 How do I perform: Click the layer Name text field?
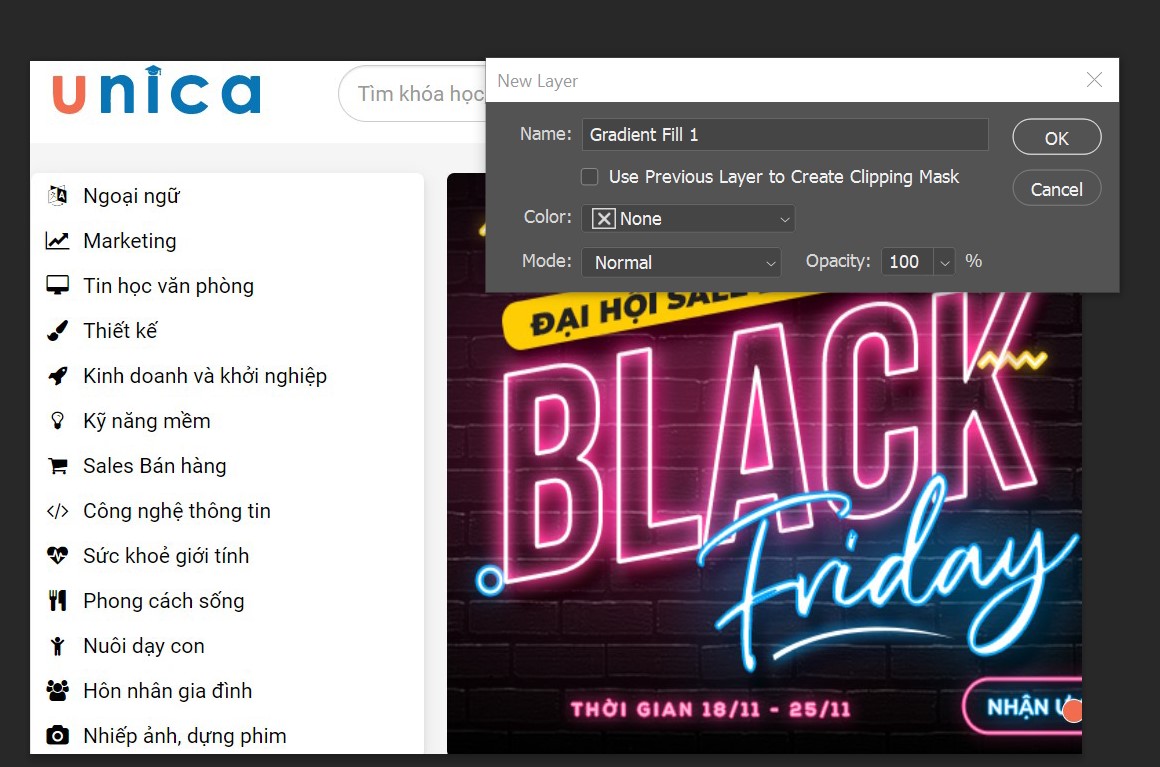(785, 135)
